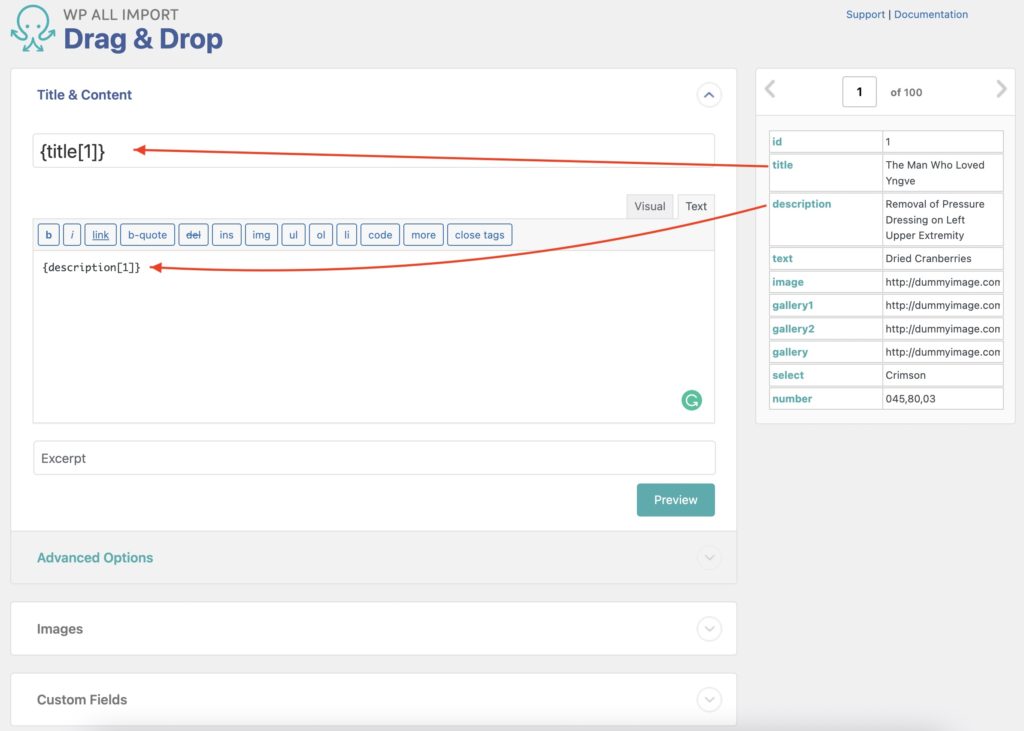This screenshot has height=731, width=1024.
Task: Insert a hyperlink using the link tool
Action: [x=100, y=234]
